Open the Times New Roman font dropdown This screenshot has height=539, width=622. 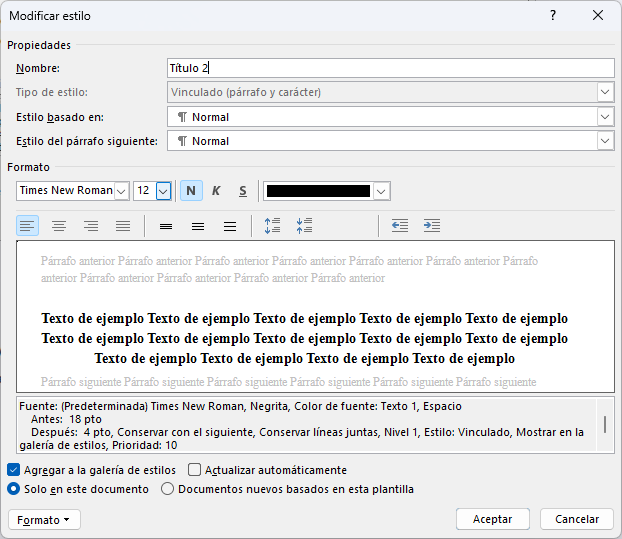[x=122, y=191]
